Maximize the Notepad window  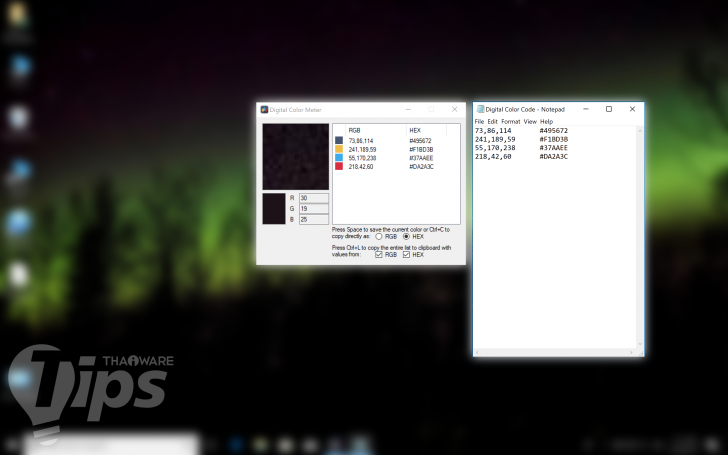609,109
